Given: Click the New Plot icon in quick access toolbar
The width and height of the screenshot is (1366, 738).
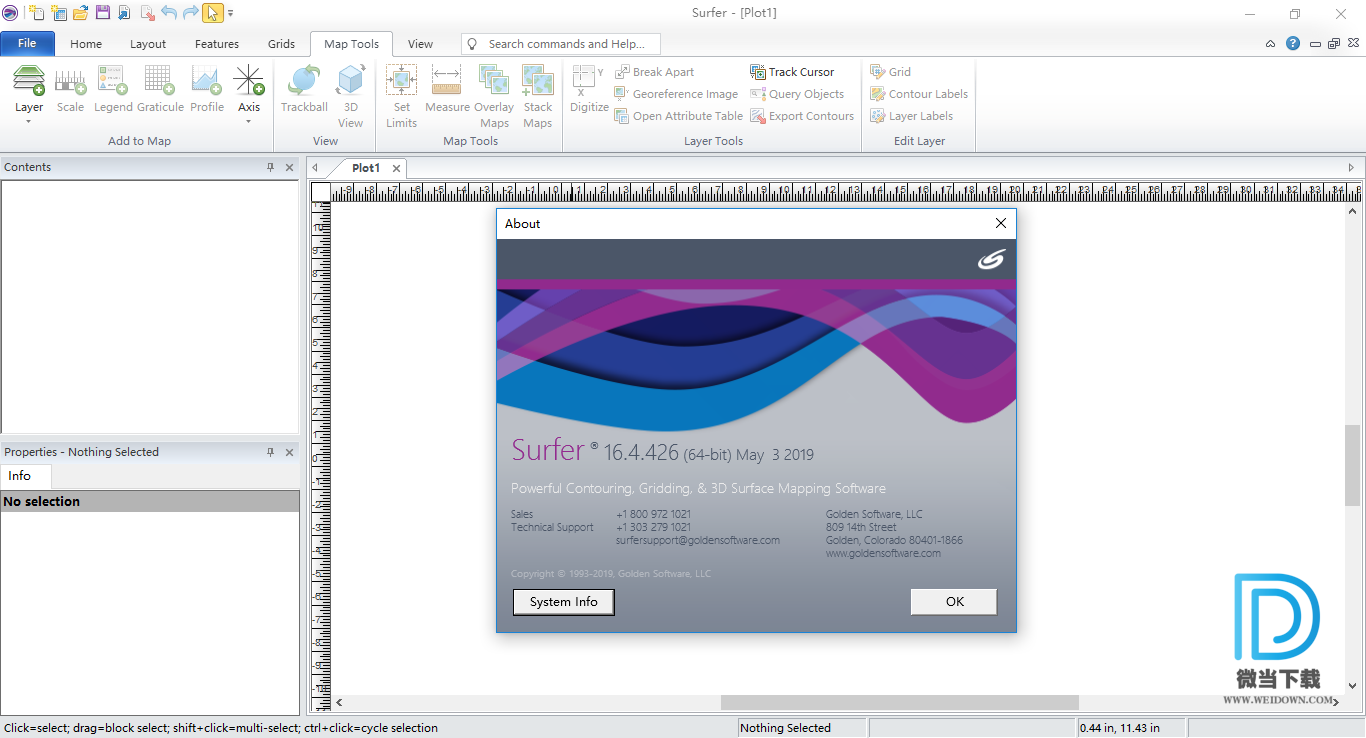Looking at the screenshot, I should [x=36, y=13].
